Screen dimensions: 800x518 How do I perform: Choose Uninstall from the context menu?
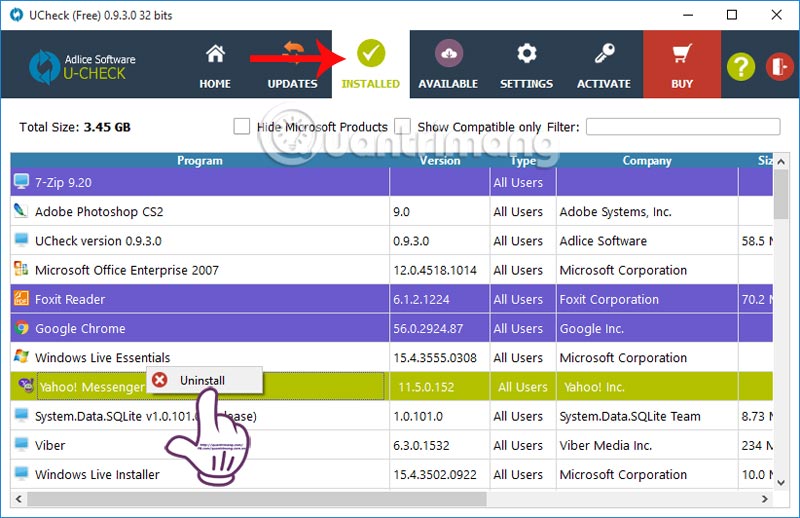point(205,380)
